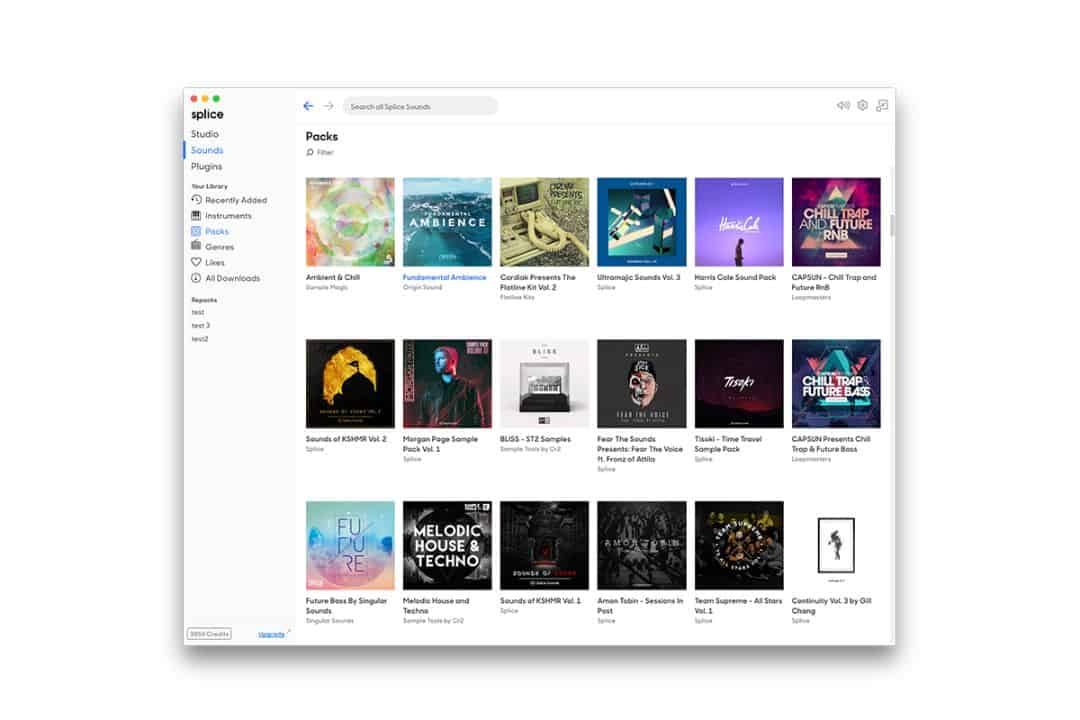Open the Plugins section
The image size is (1080, 720).
pos(207,167)
